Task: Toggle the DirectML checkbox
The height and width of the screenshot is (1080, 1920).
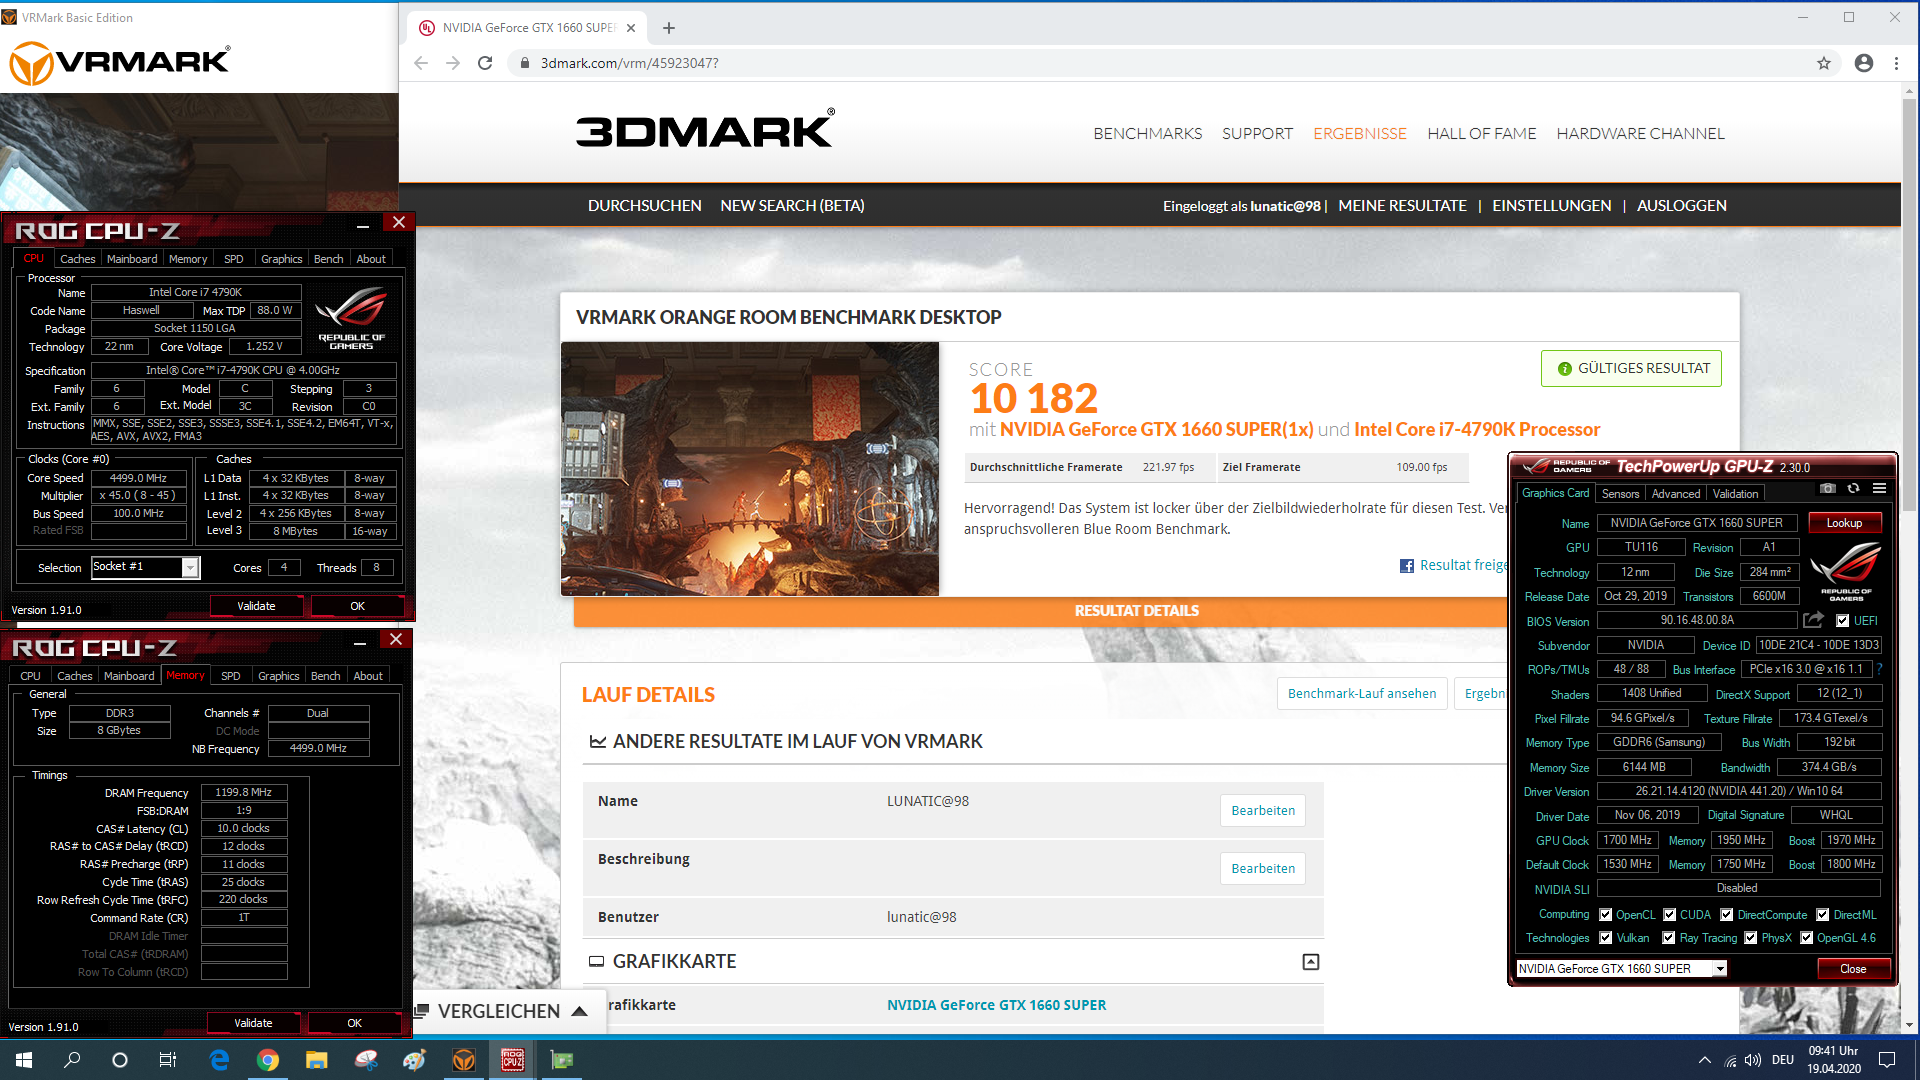Action: (1822, 914)
